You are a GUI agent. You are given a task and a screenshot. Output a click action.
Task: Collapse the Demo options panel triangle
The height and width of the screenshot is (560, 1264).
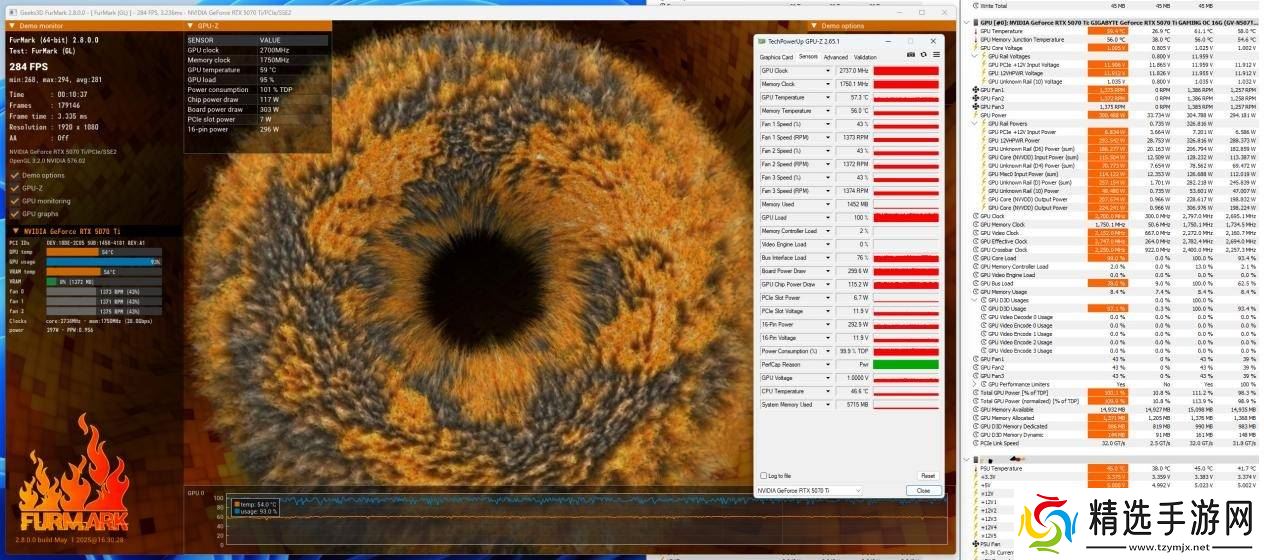click(814, 26)
